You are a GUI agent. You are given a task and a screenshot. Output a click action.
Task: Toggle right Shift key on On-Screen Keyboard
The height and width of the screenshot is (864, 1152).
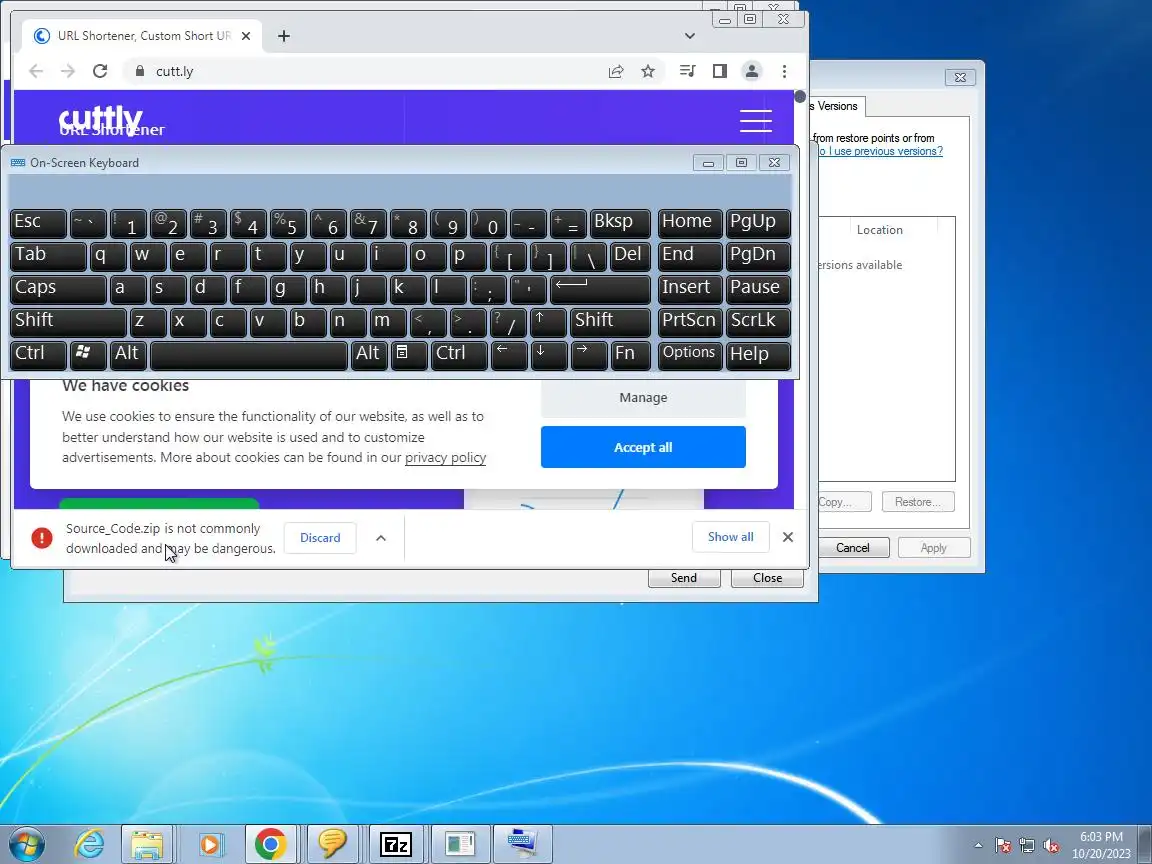(611, 322)
